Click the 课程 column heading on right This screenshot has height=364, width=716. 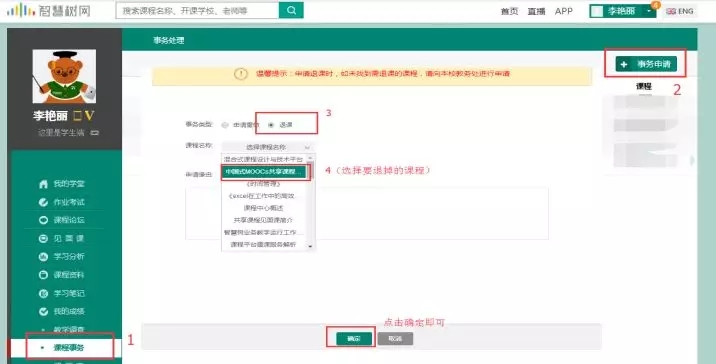pyautogui.click(x=644, y=86)
